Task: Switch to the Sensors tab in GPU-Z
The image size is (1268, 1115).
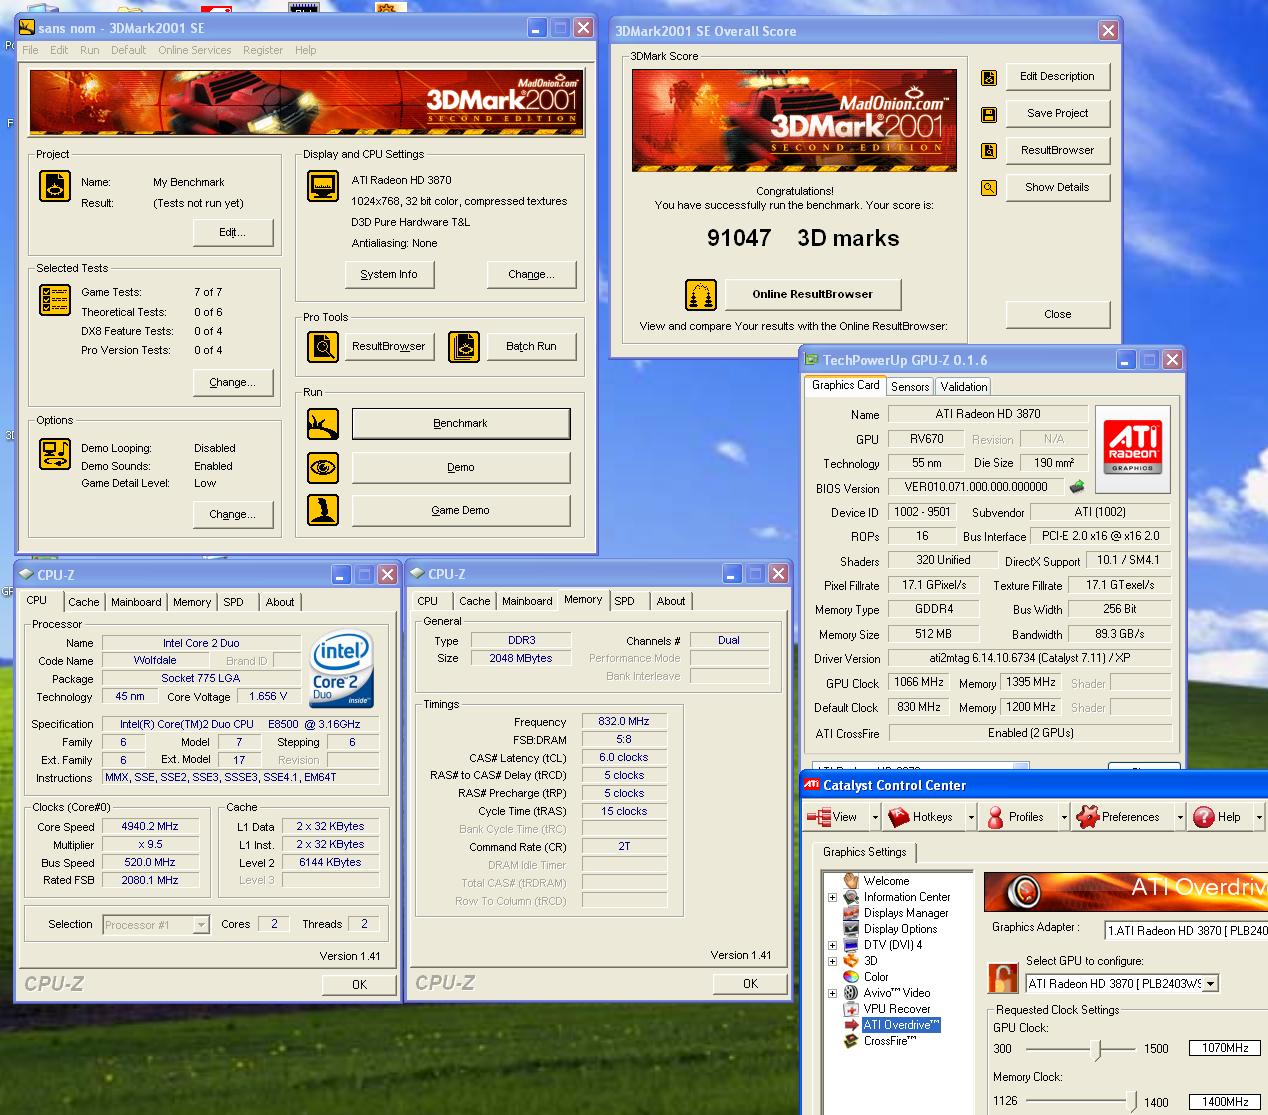Action: (x=910, y=387)
